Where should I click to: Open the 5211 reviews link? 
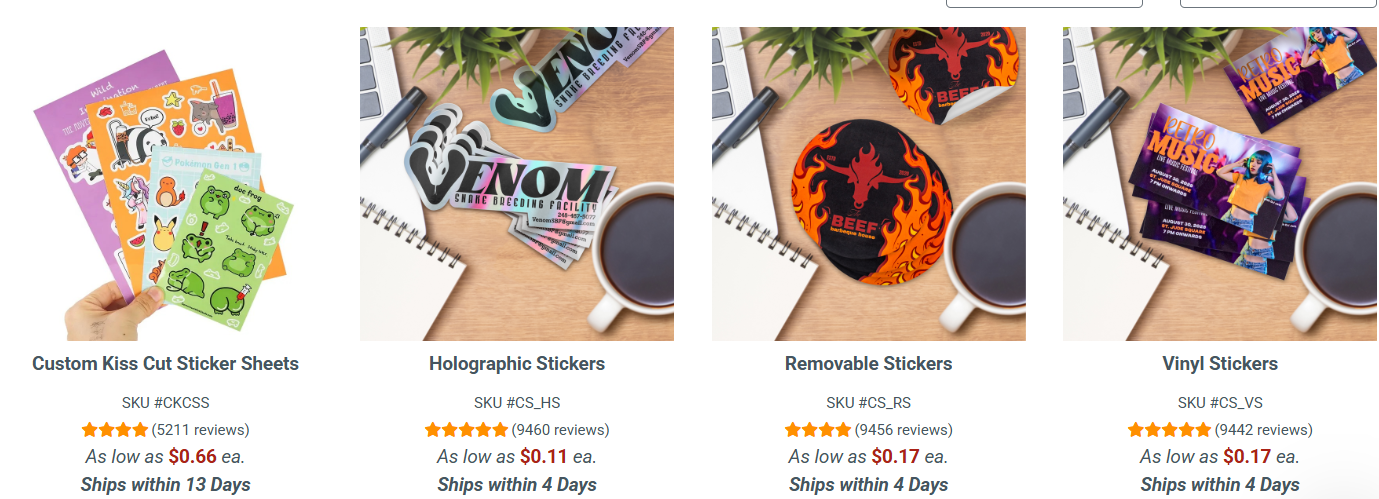(200, 430)
